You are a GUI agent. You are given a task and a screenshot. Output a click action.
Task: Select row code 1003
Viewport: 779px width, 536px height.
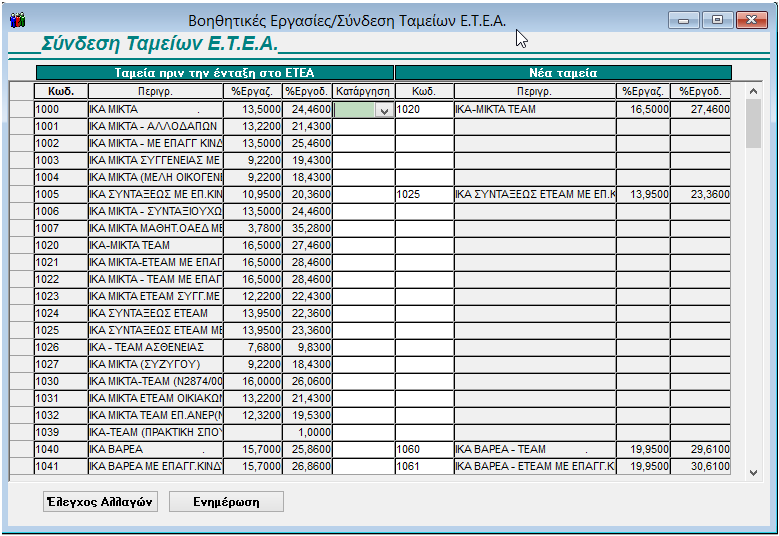[x=61, y=160]
